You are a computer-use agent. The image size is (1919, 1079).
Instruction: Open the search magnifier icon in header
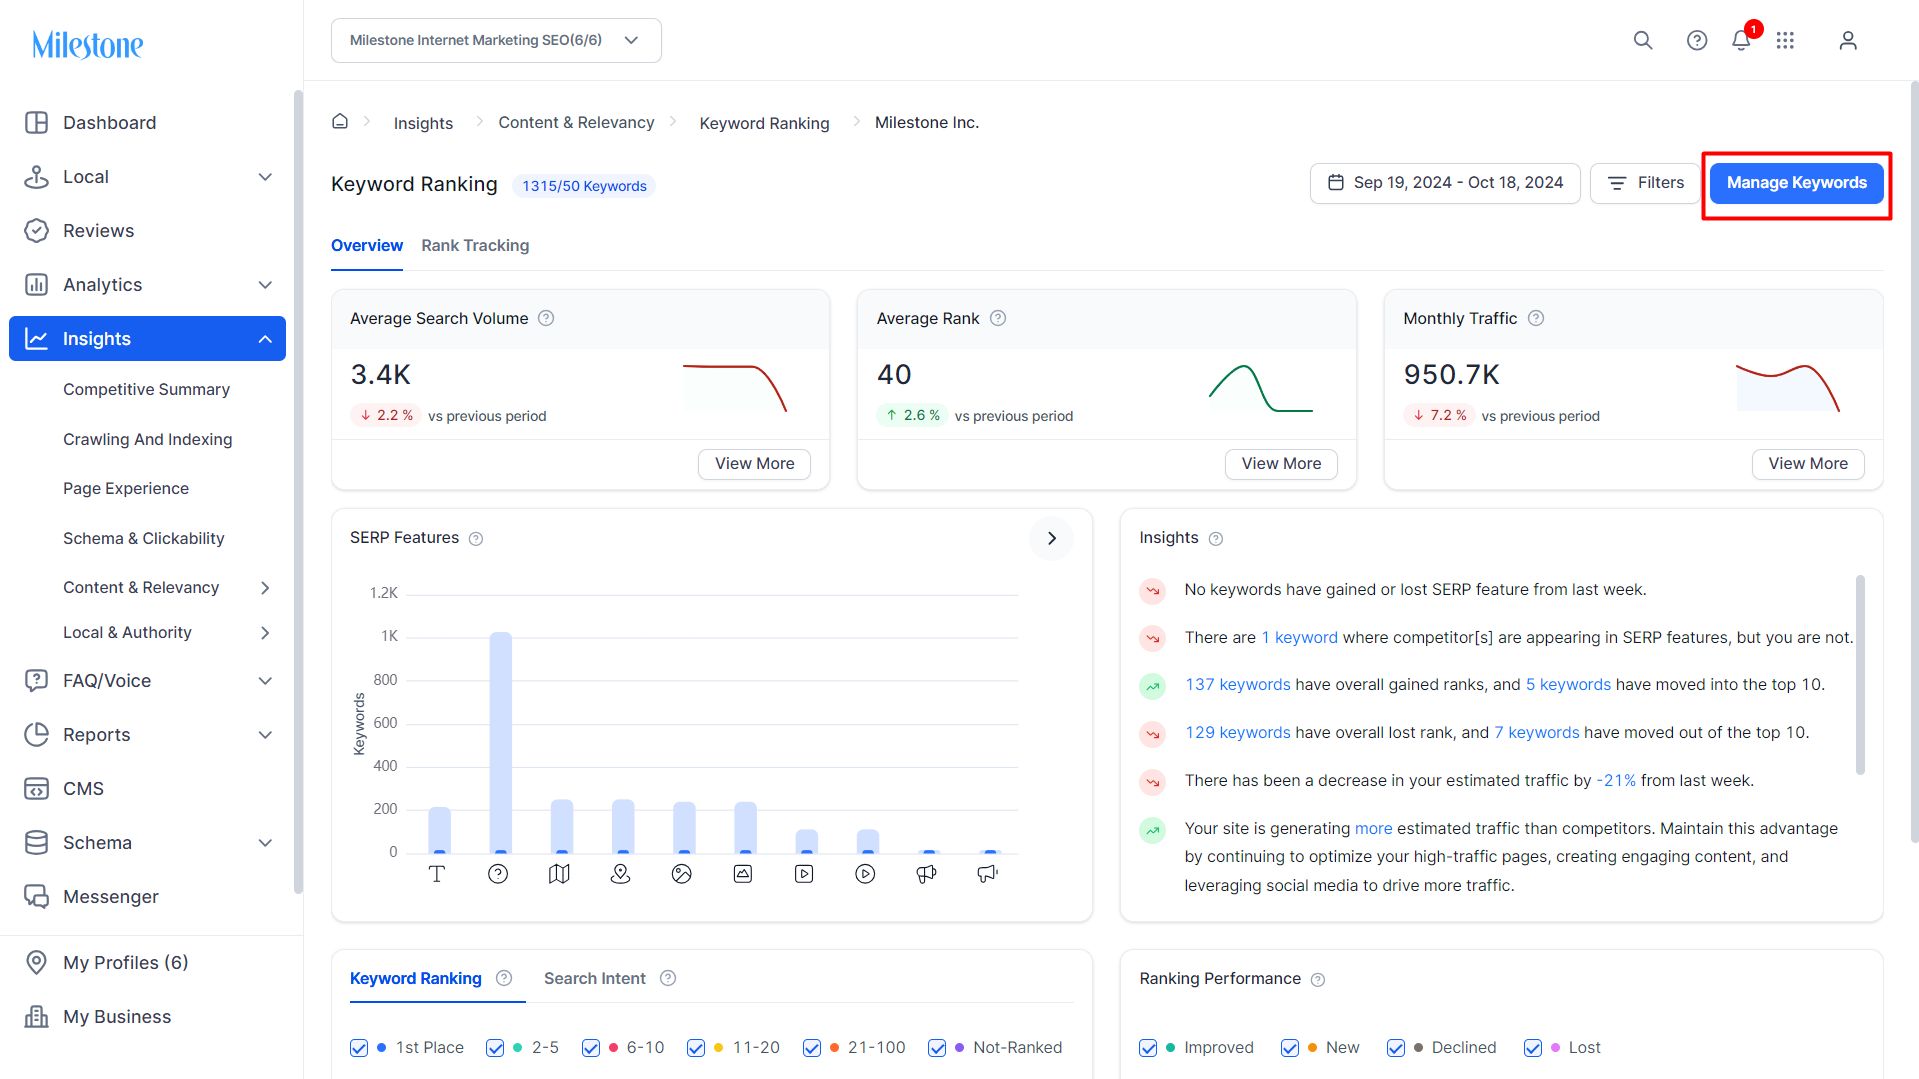1643,40
